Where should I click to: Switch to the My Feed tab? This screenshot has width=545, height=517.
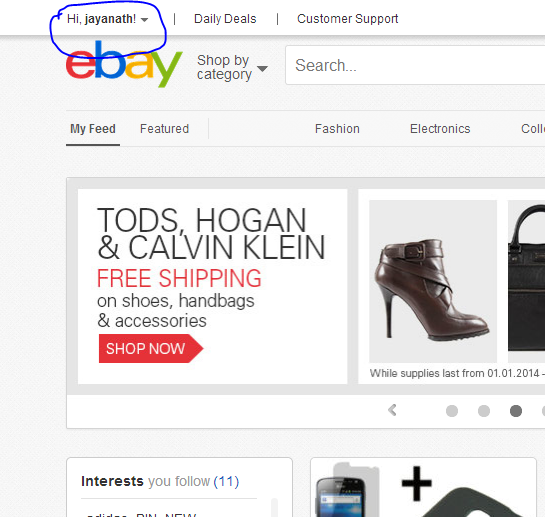93,129
